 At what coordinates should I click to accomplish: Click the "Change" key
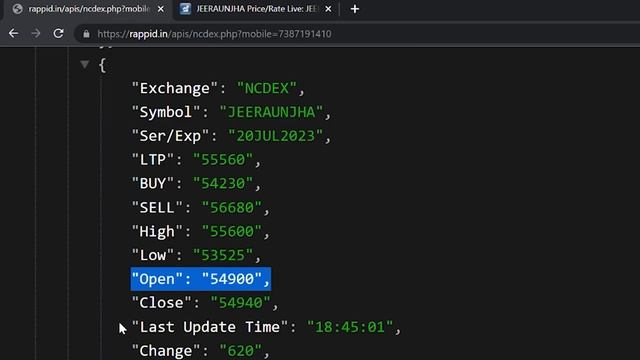point(166,351)
